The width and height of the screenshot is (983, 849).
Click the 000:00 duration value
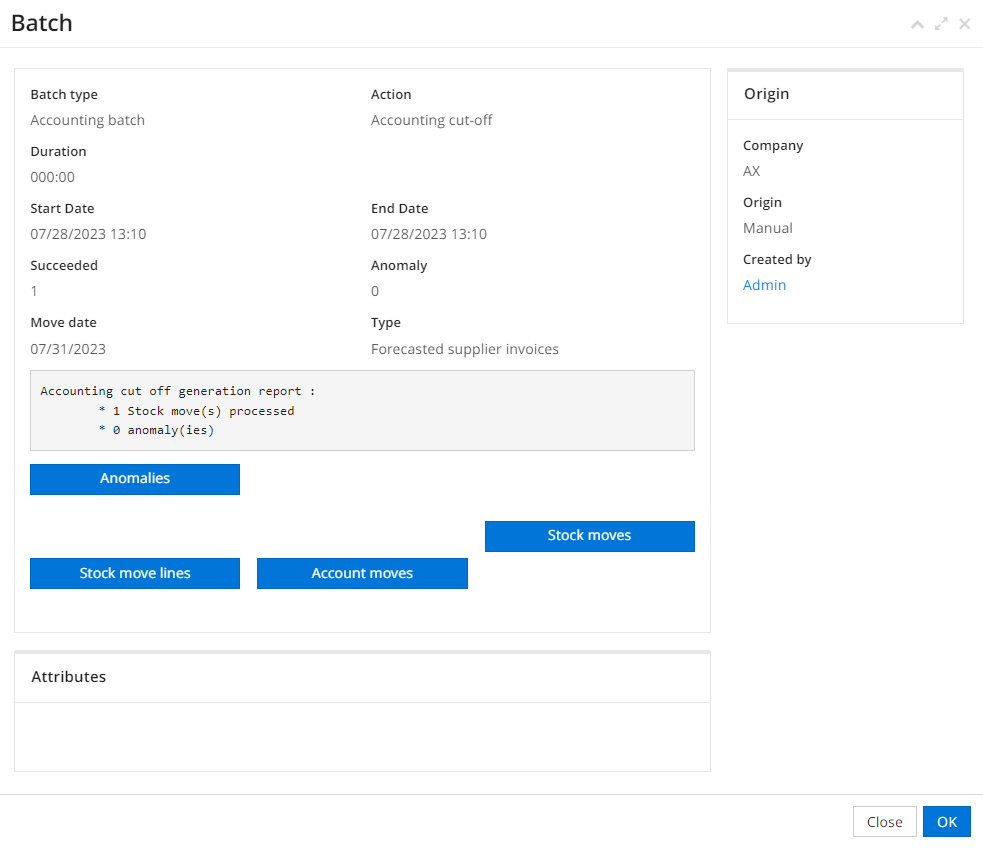[53, 177]
